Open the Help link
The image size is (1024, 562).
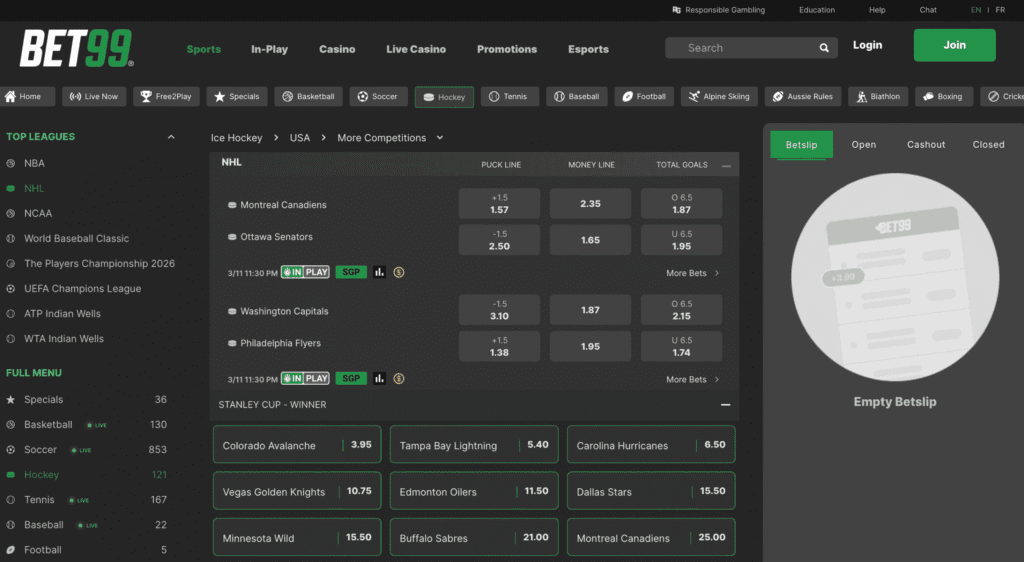[x=877, y=10]
